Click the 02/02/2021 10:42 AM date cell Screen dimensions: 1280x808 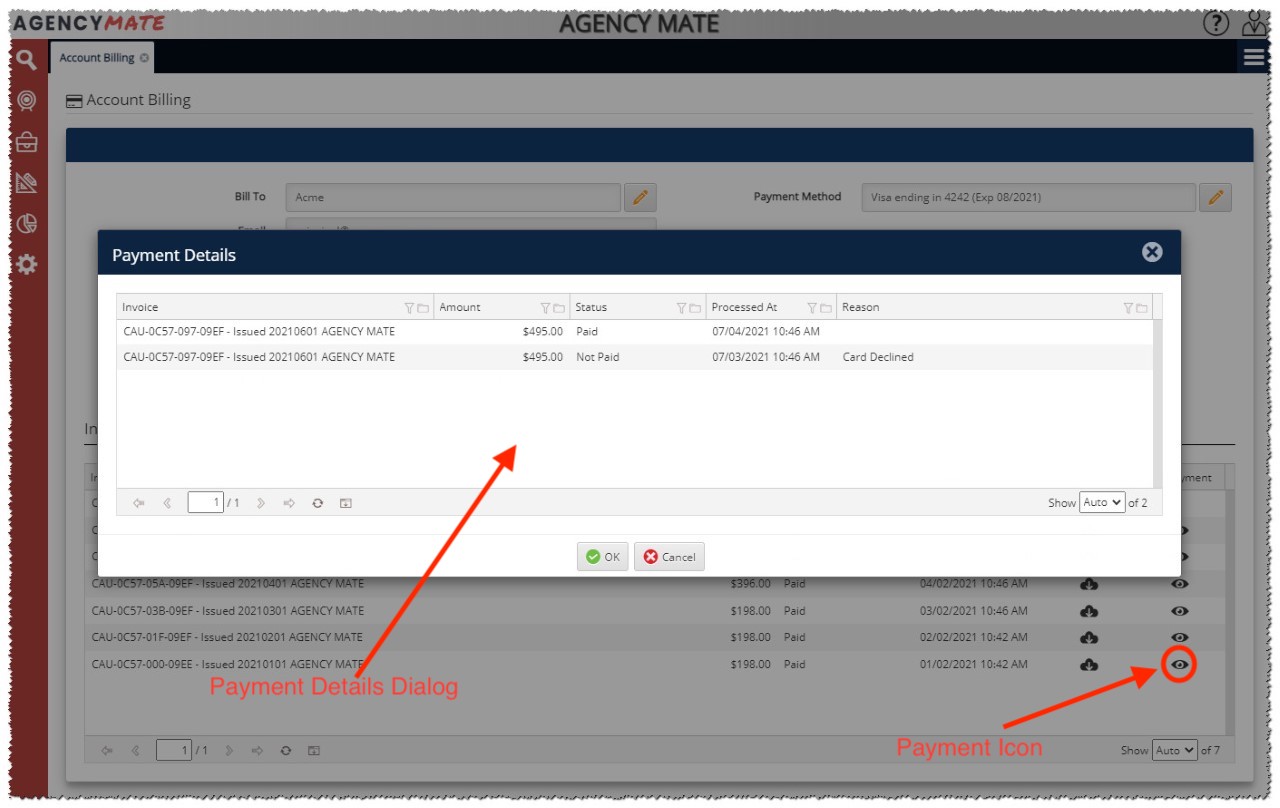(x=973, y=638)
